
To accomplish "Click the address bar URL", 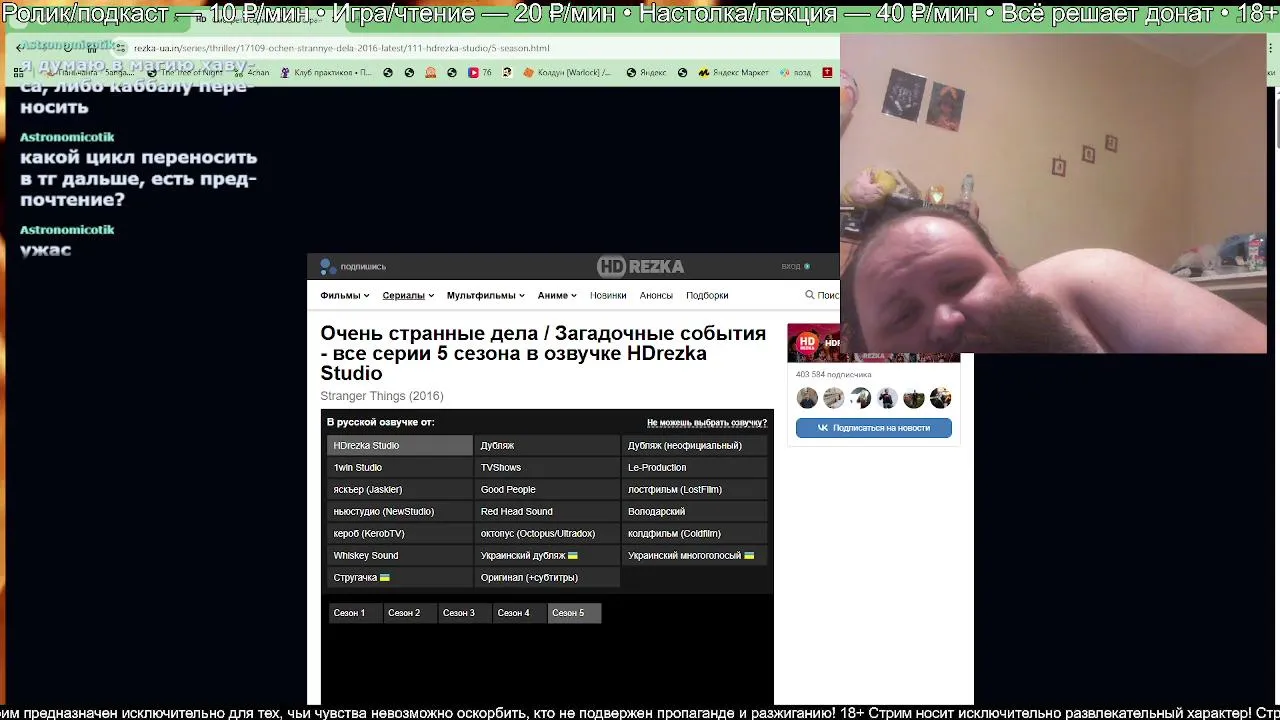I will (341, 48).
